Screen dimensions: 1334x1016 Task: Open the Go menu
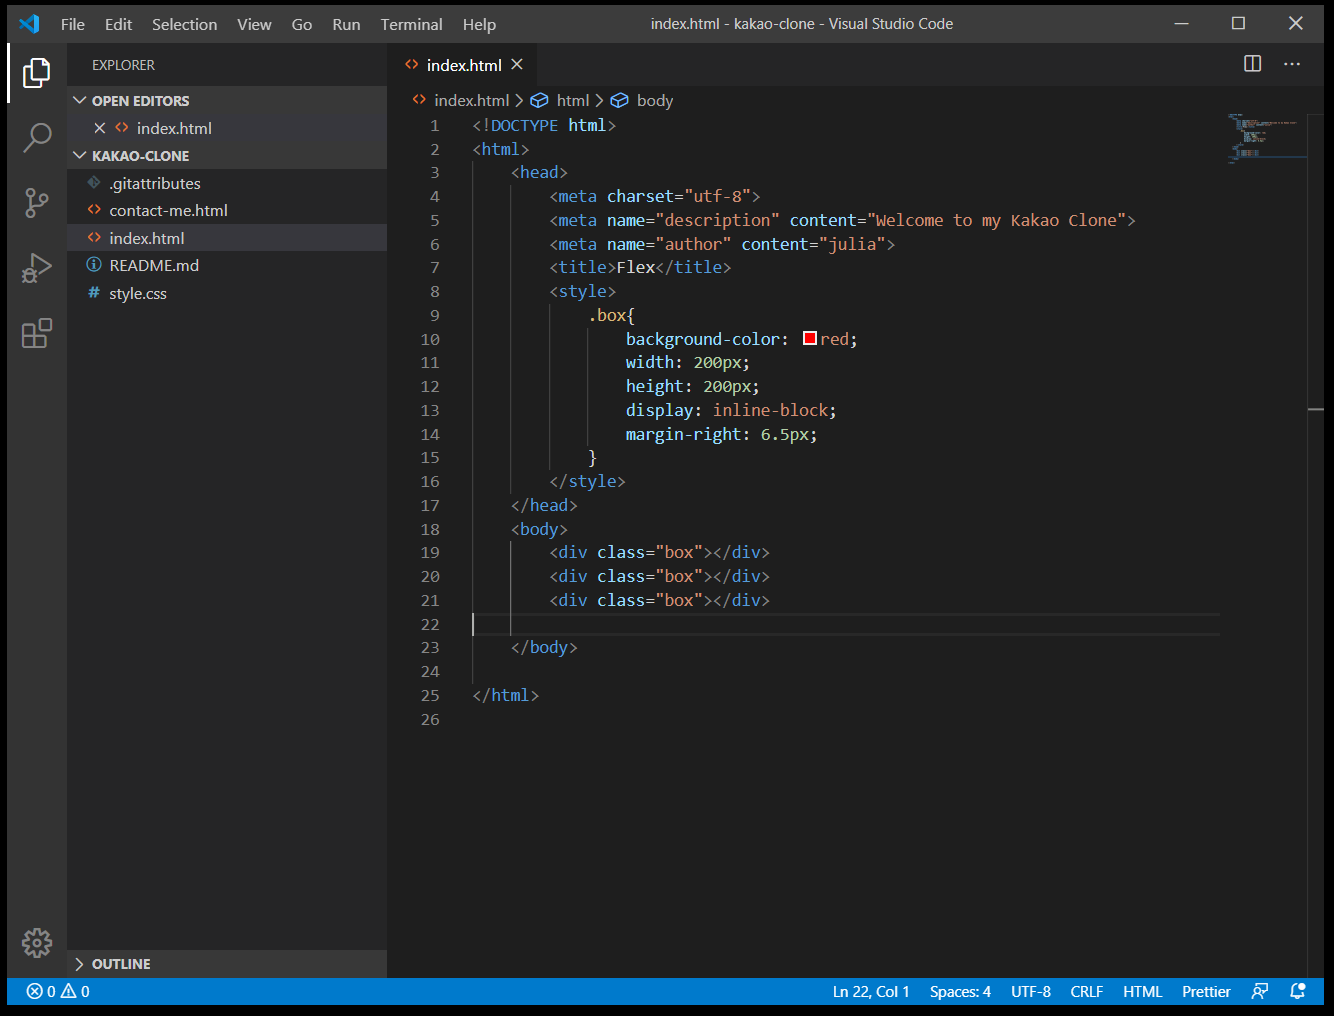(x=302, y=24)
